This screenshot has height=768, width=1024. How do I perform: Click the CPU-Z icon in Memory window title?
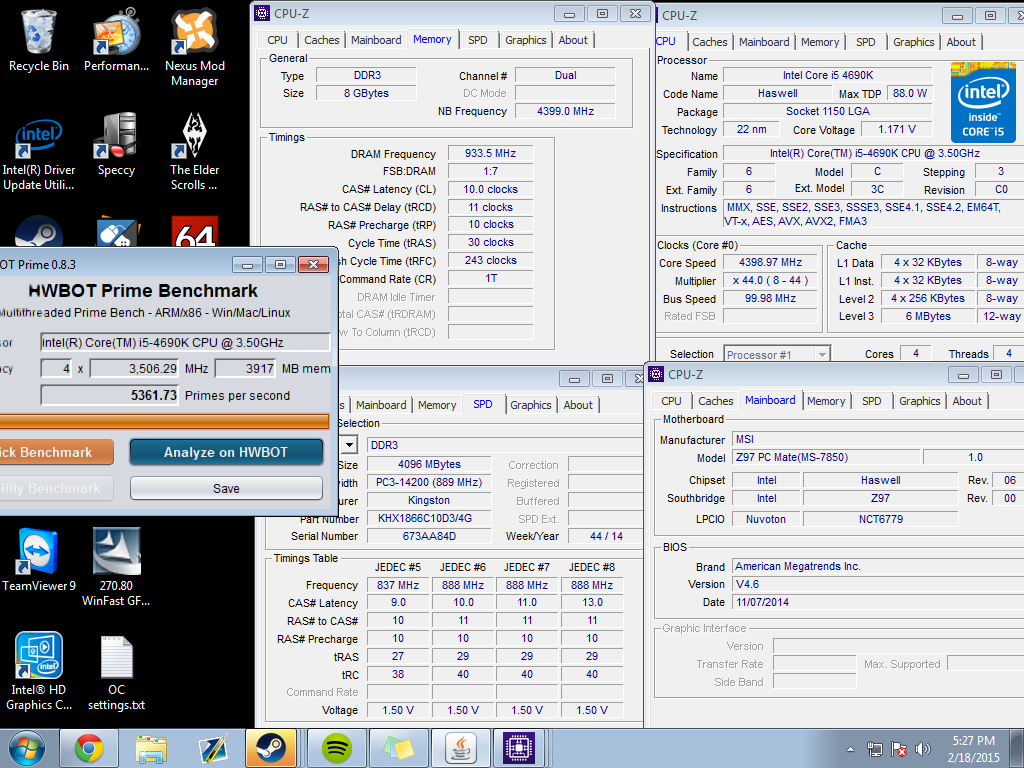tap(262, 13)
